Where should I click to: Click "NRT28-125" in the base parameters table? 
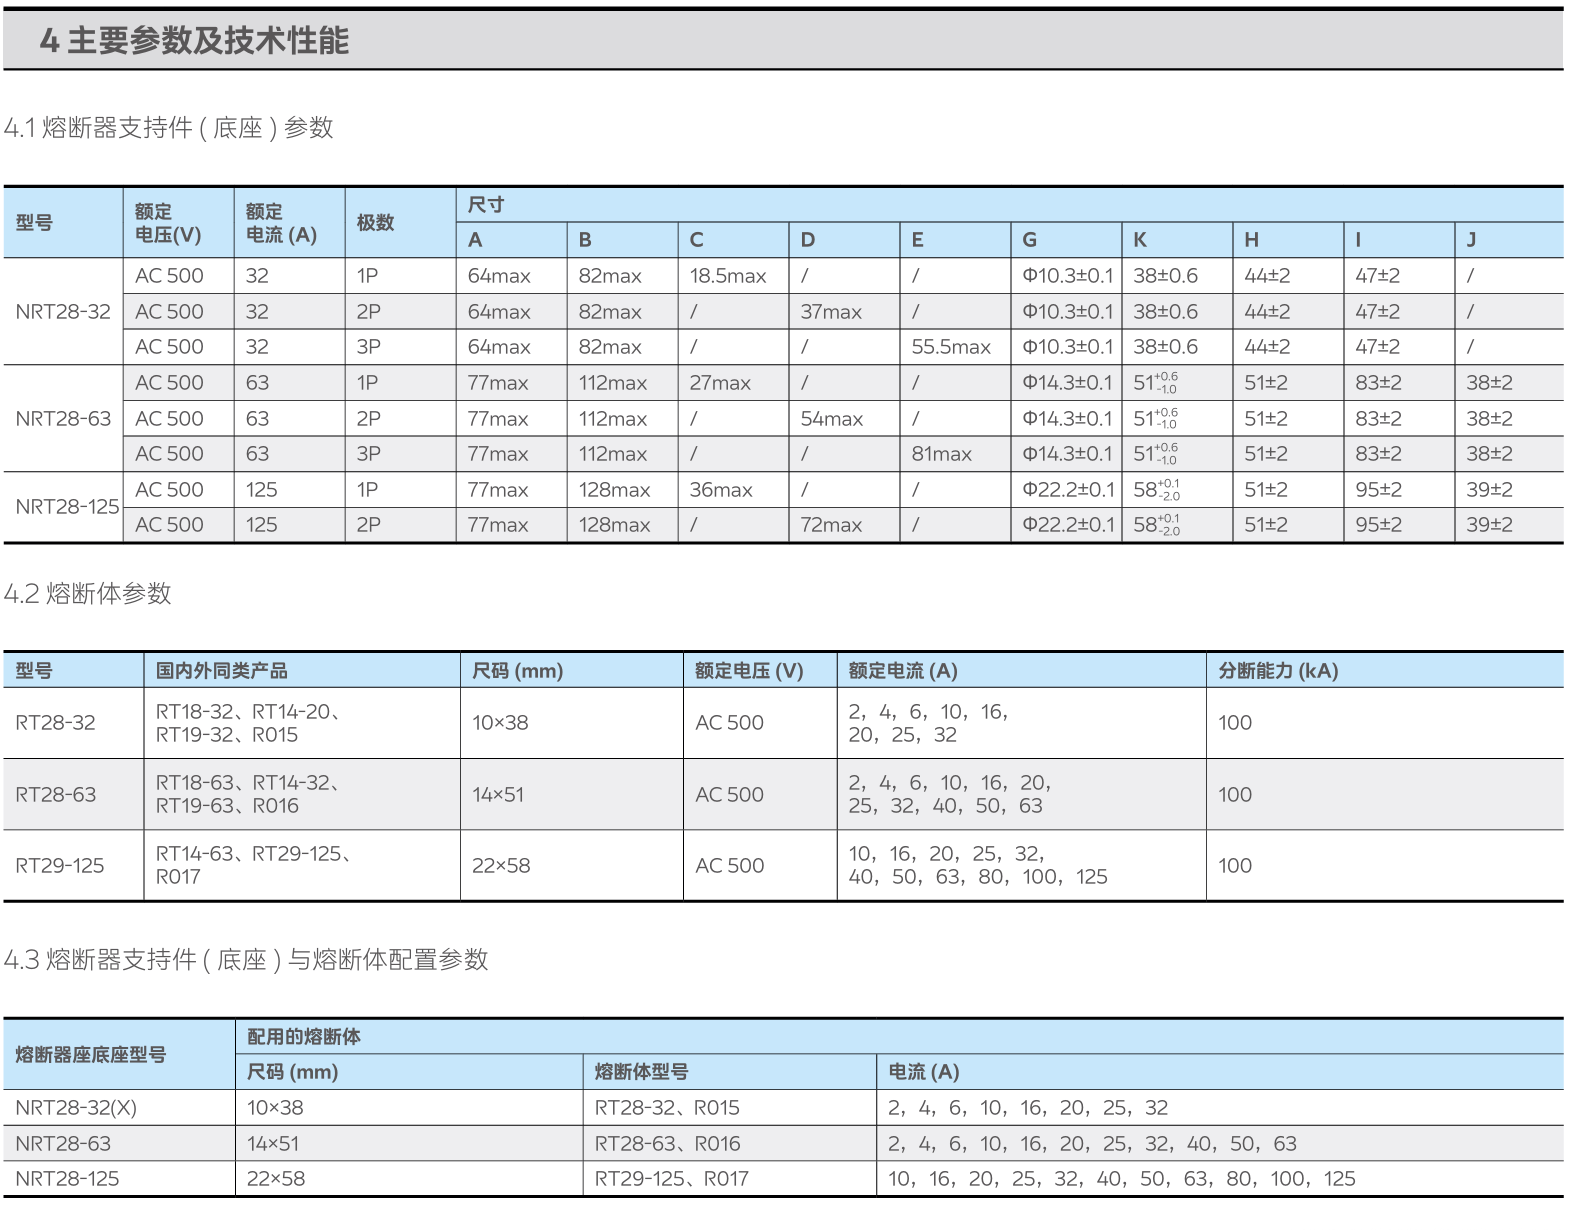(x=67, y=507)
